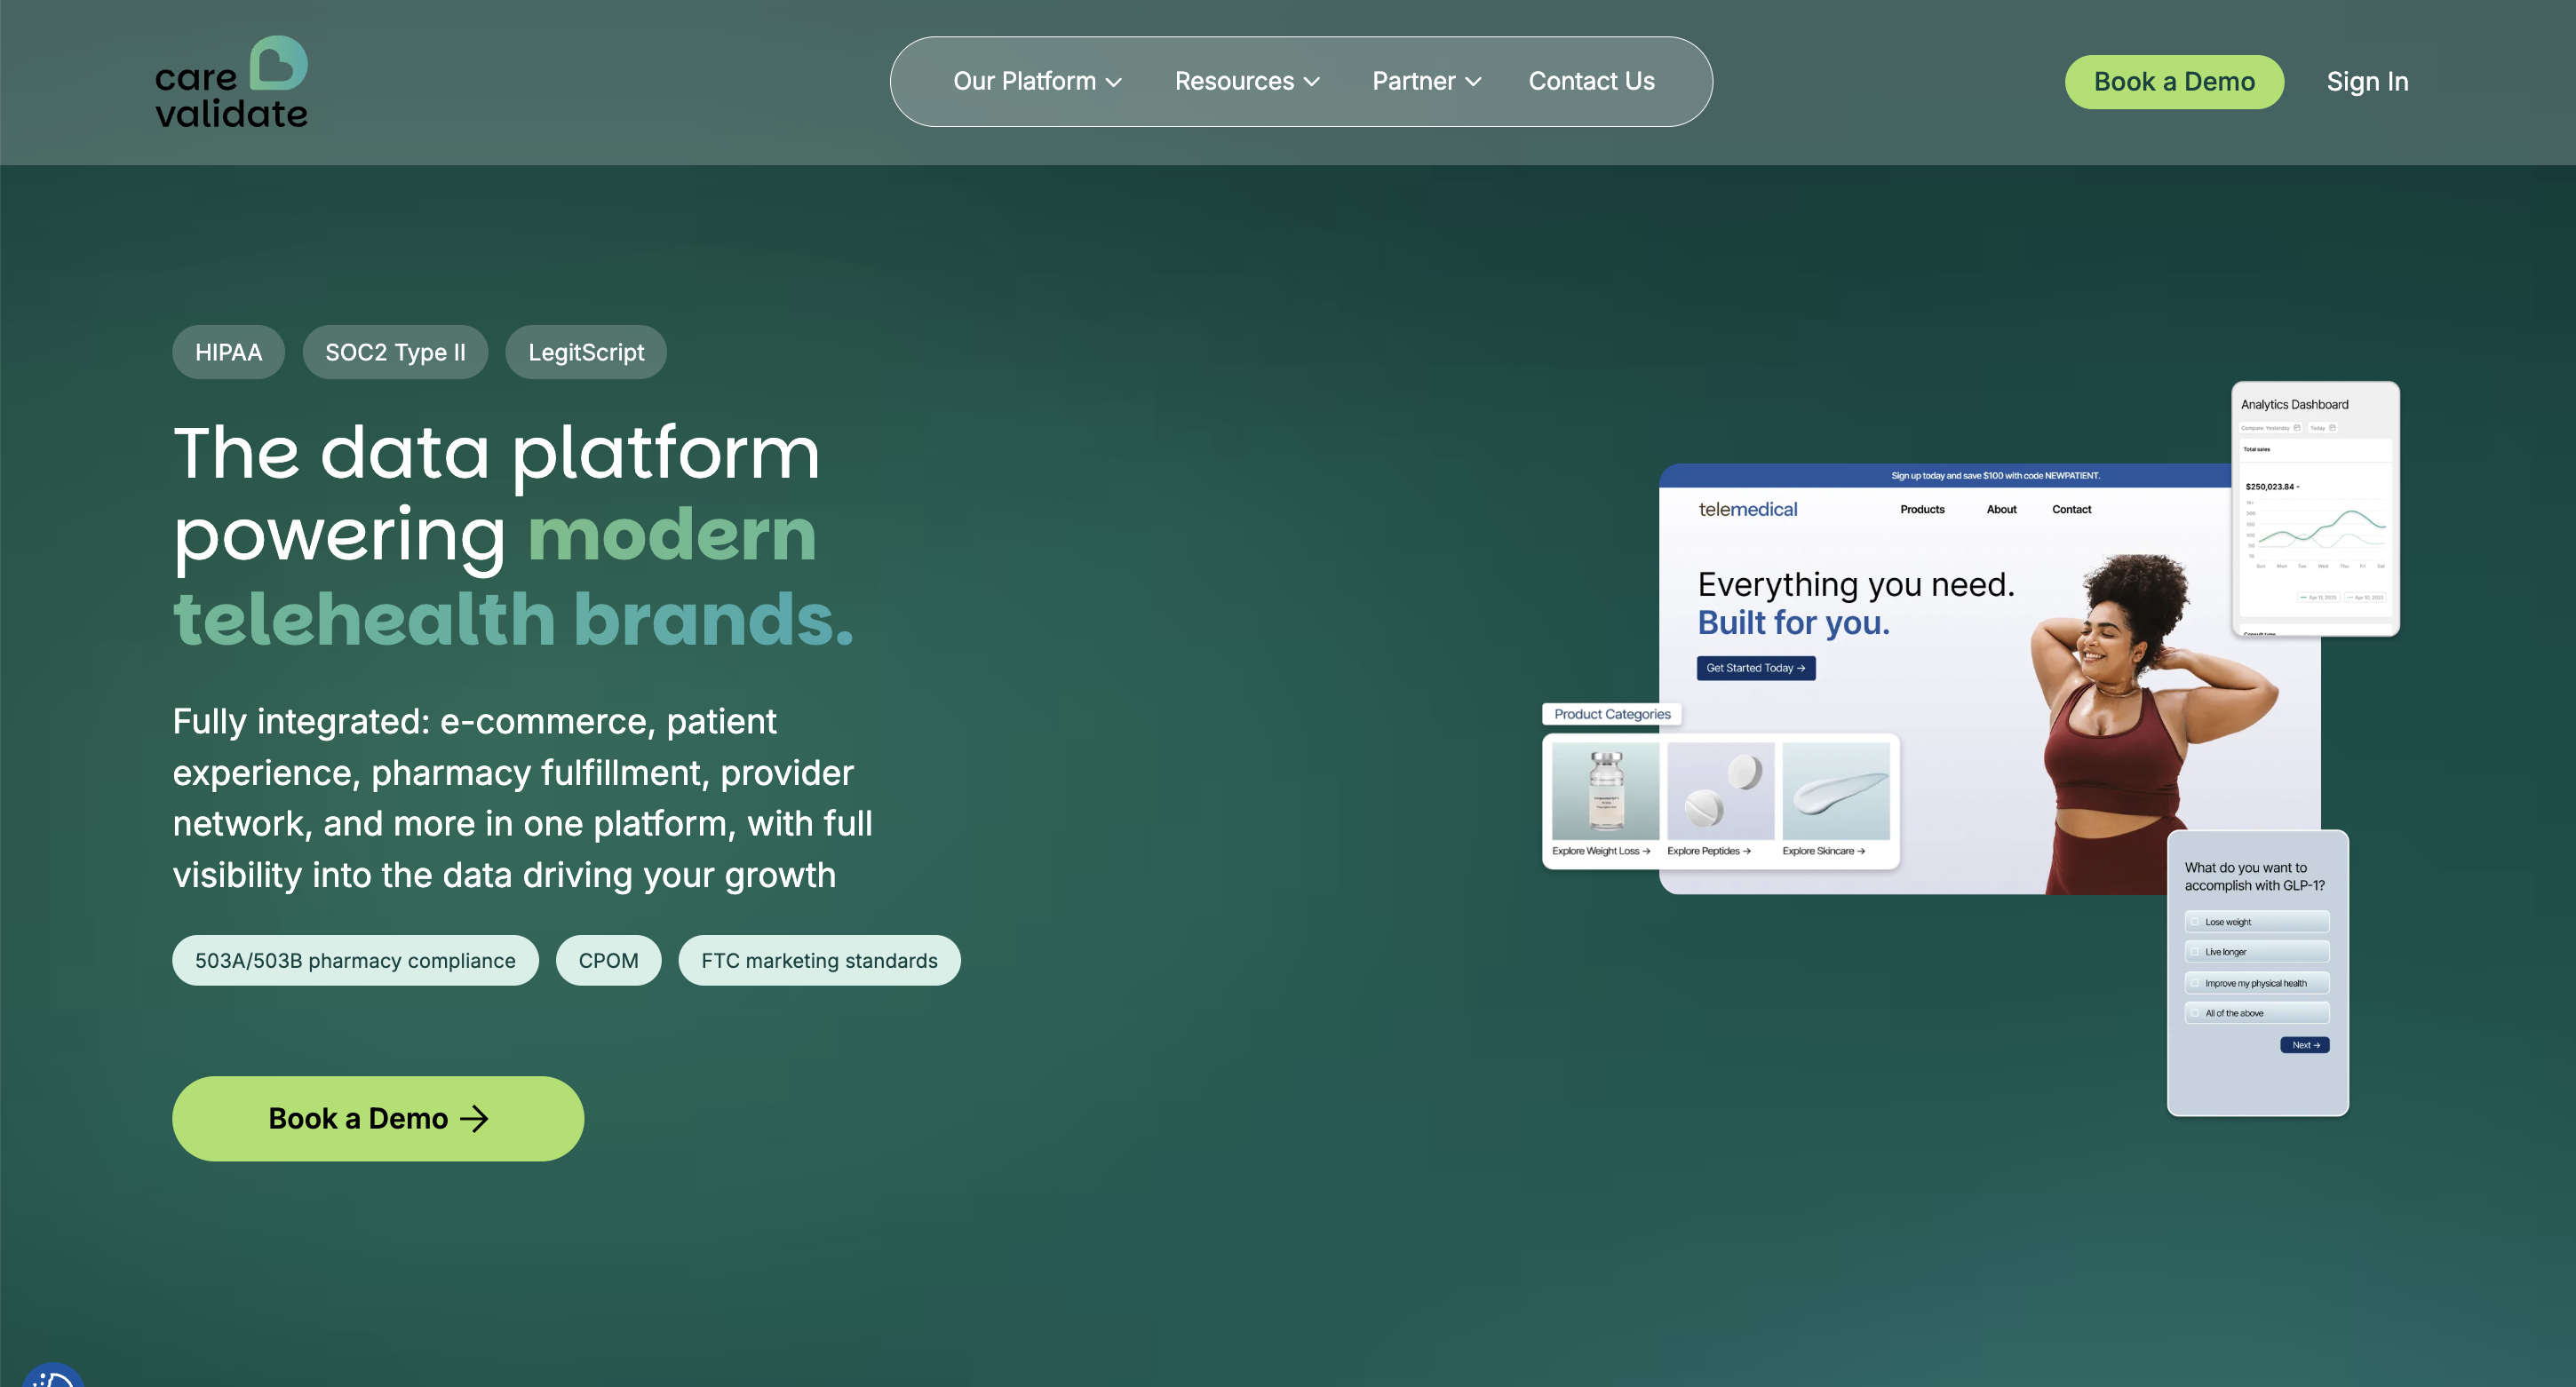Screen dimensions: 2576x1387
Task: Click About in the telemedical mockup nav
Action: pyautogui.click(x=2001, y=509)
